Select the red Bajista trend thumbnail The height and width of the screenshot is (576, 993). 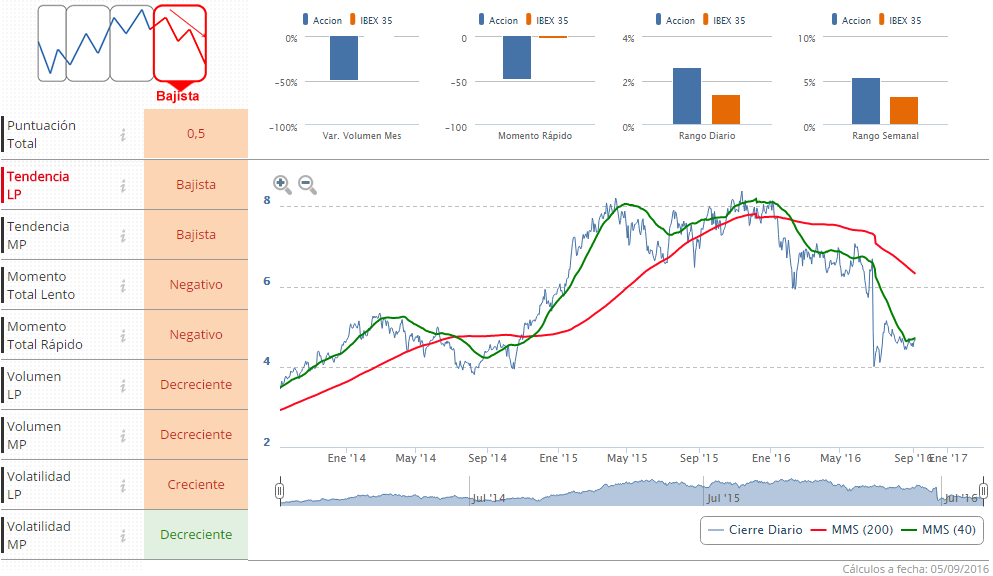point(180,43)
